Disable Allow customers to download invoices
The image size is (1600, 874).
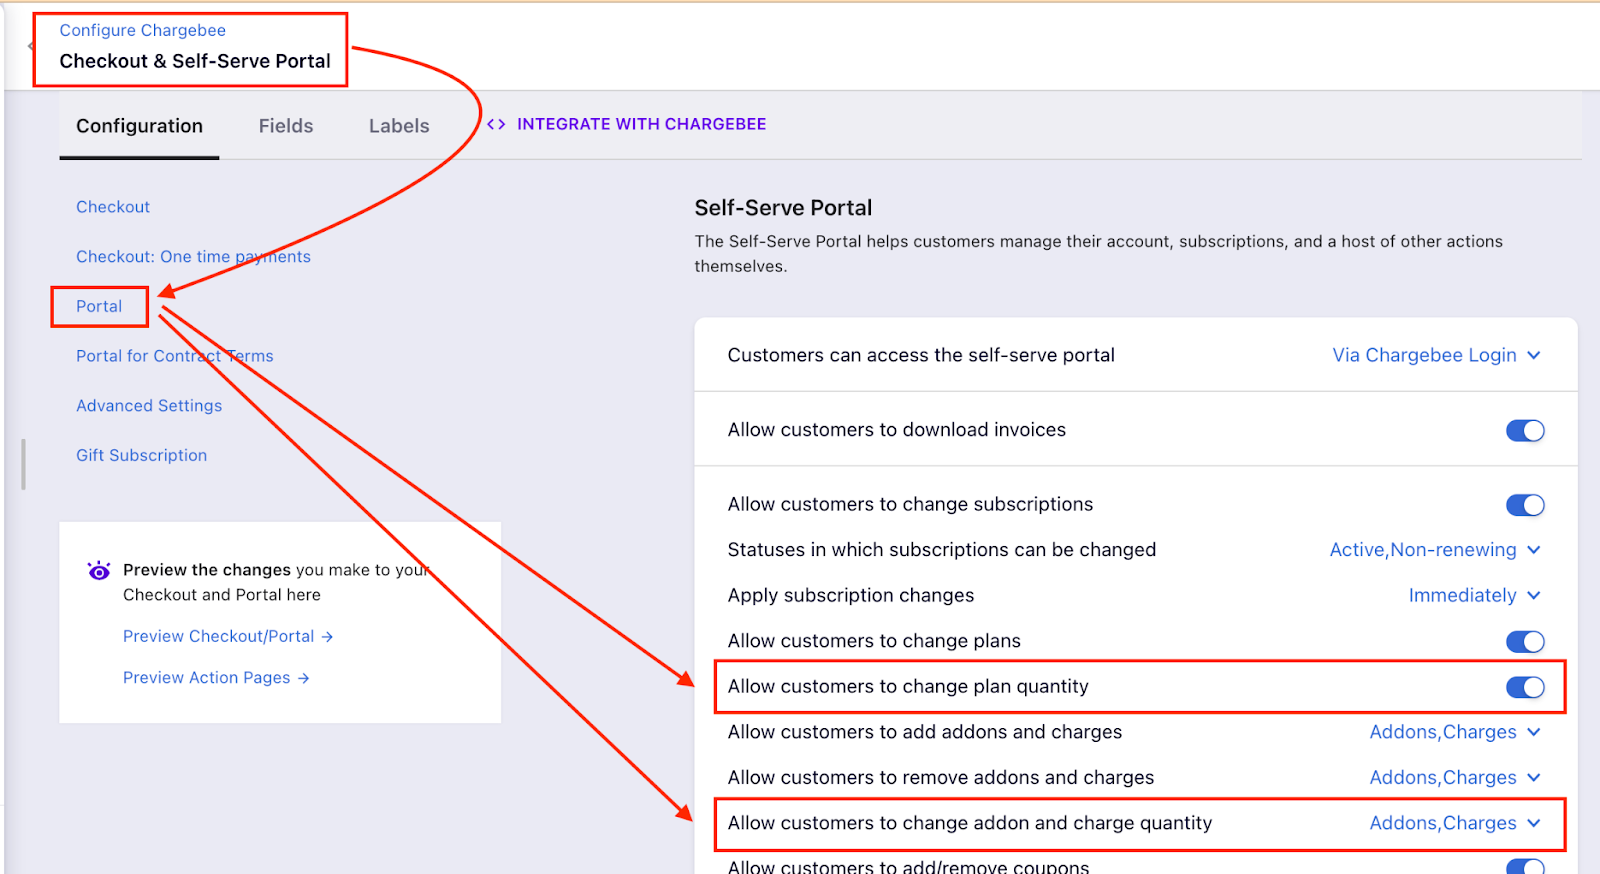(1525, 430)
